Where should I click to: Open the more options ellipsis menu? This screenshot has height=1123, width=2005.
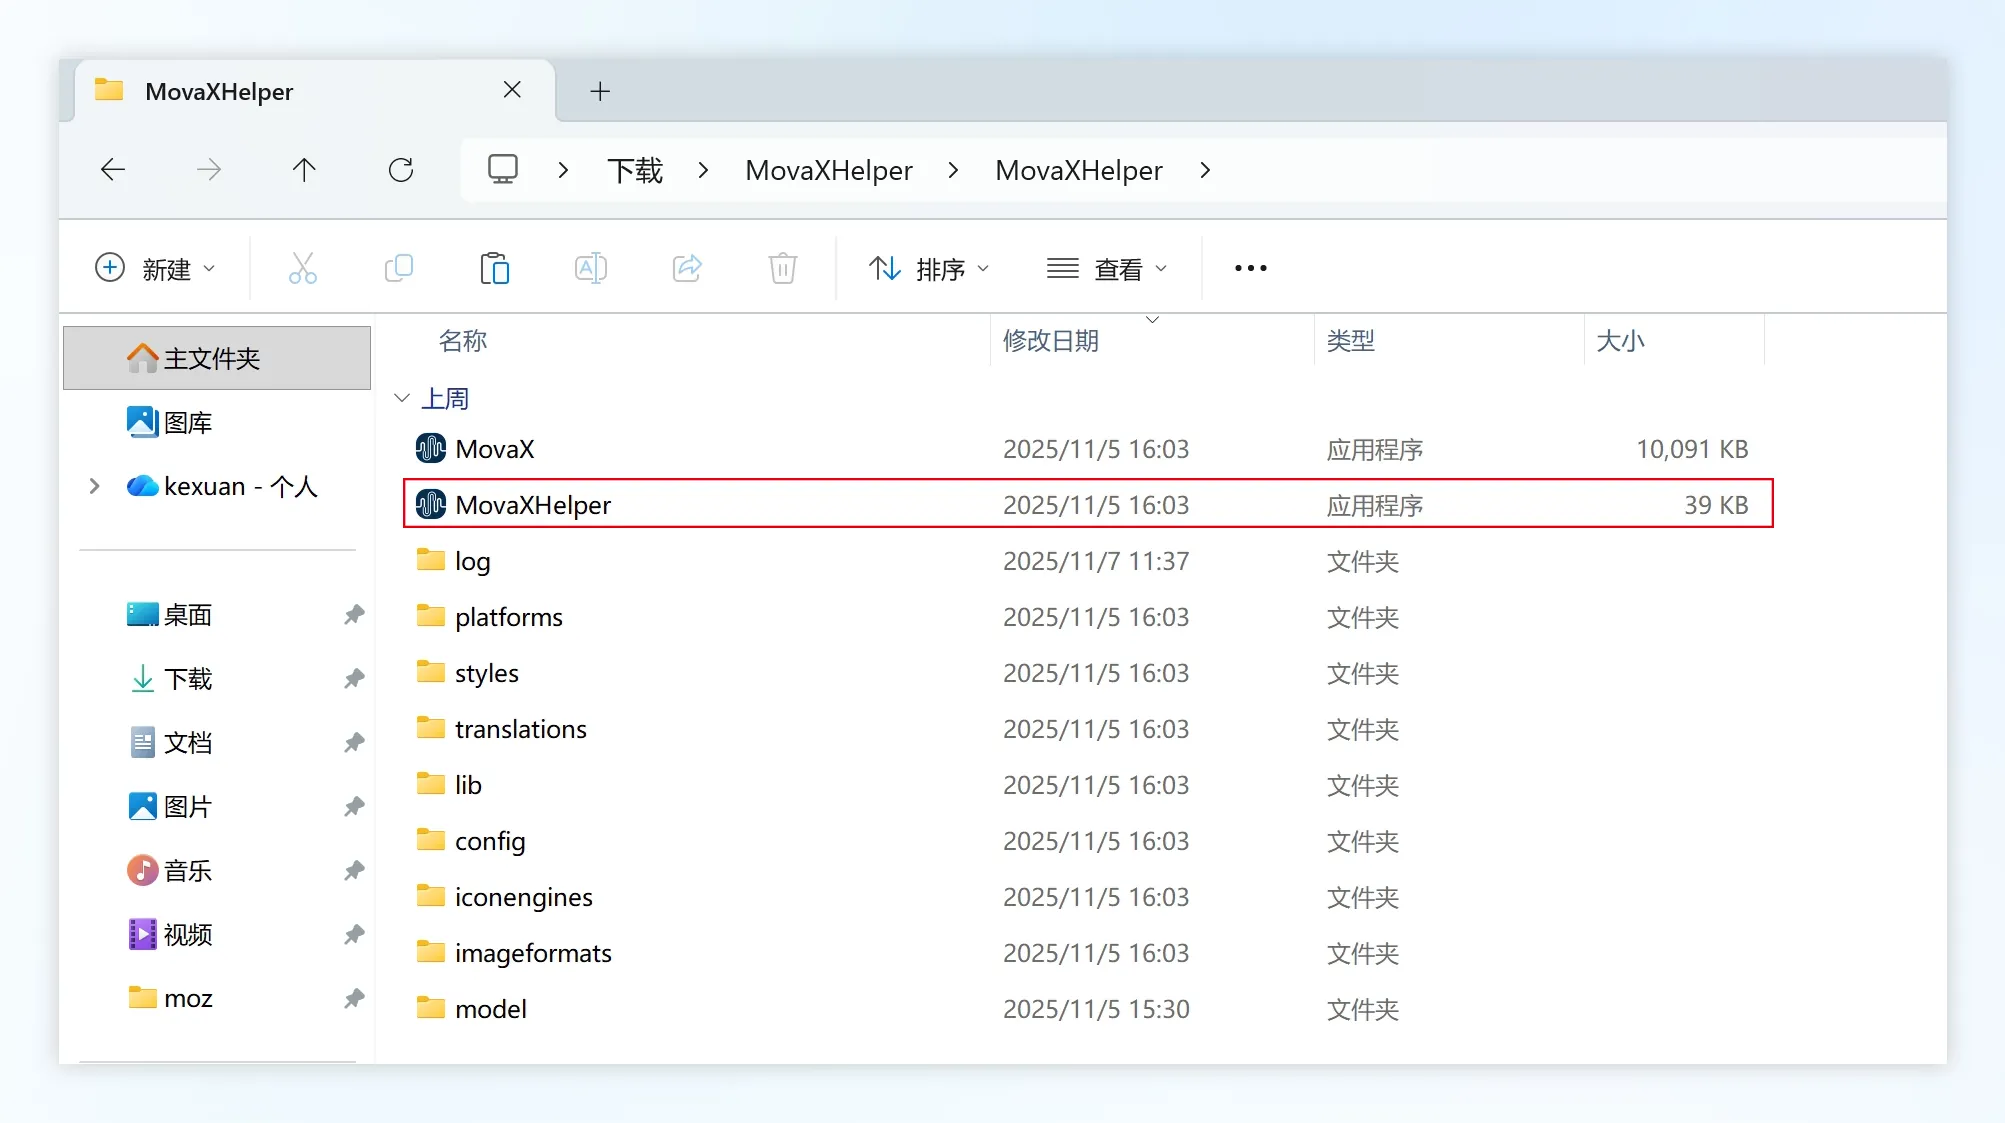[1250, 268]
